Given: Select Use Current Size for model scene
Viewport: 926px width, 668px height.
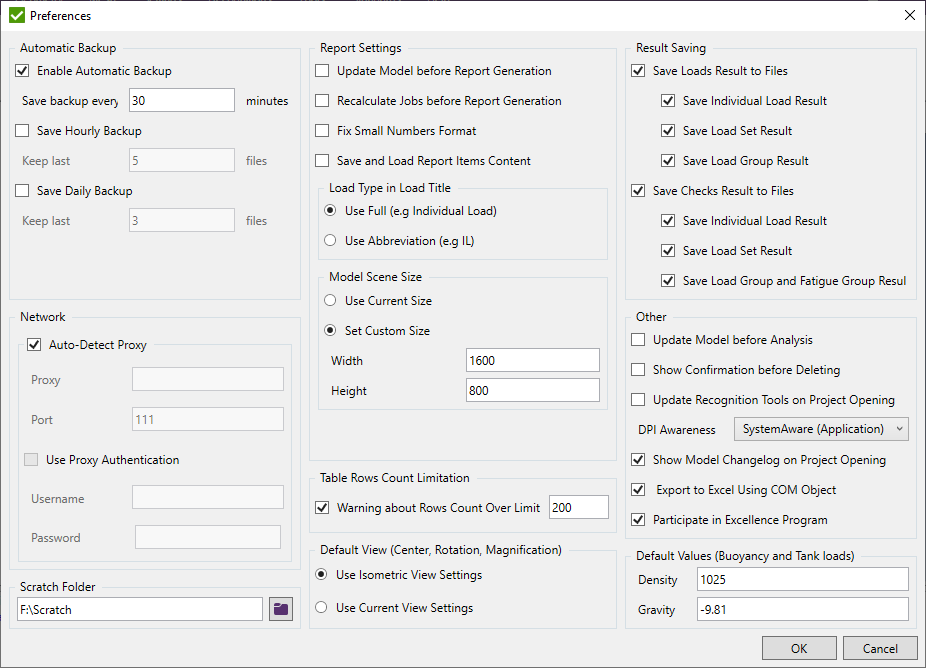Looking at the screenshot, I should pos(330,300).
